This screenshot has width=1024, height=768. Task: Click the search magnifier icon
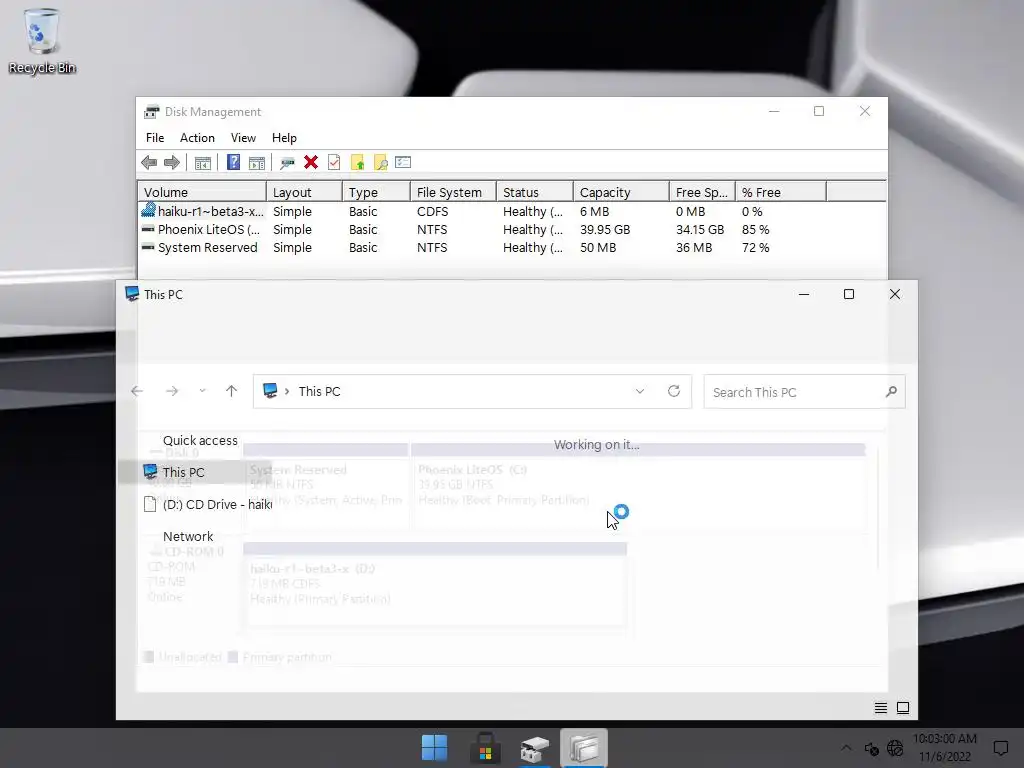891,392
